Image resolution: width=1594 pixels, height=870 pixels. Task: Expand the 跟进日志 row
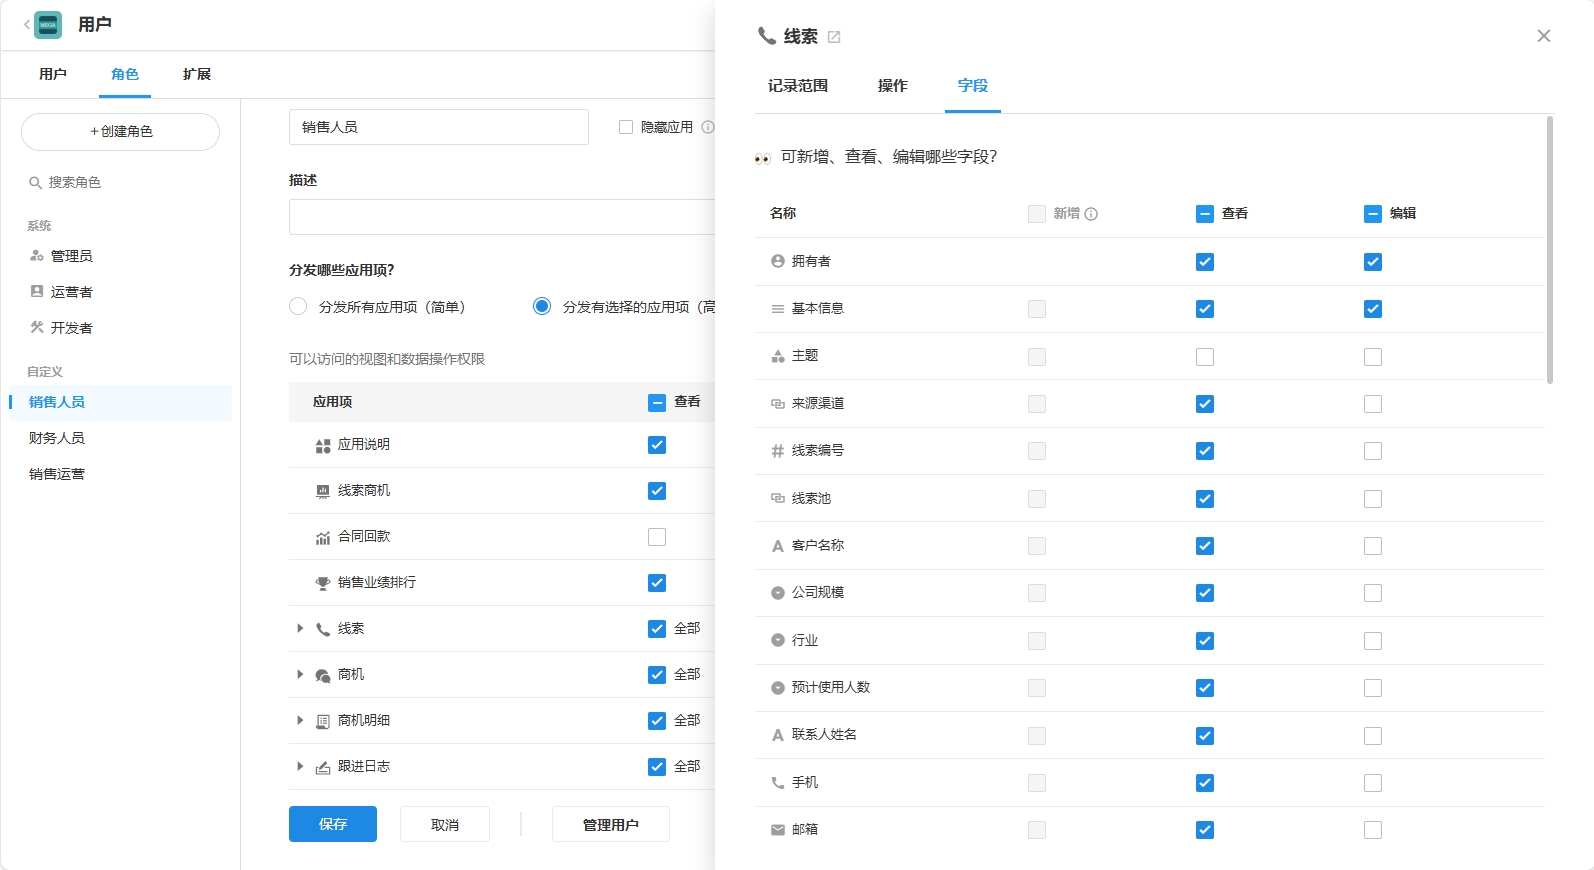(300, 766)
